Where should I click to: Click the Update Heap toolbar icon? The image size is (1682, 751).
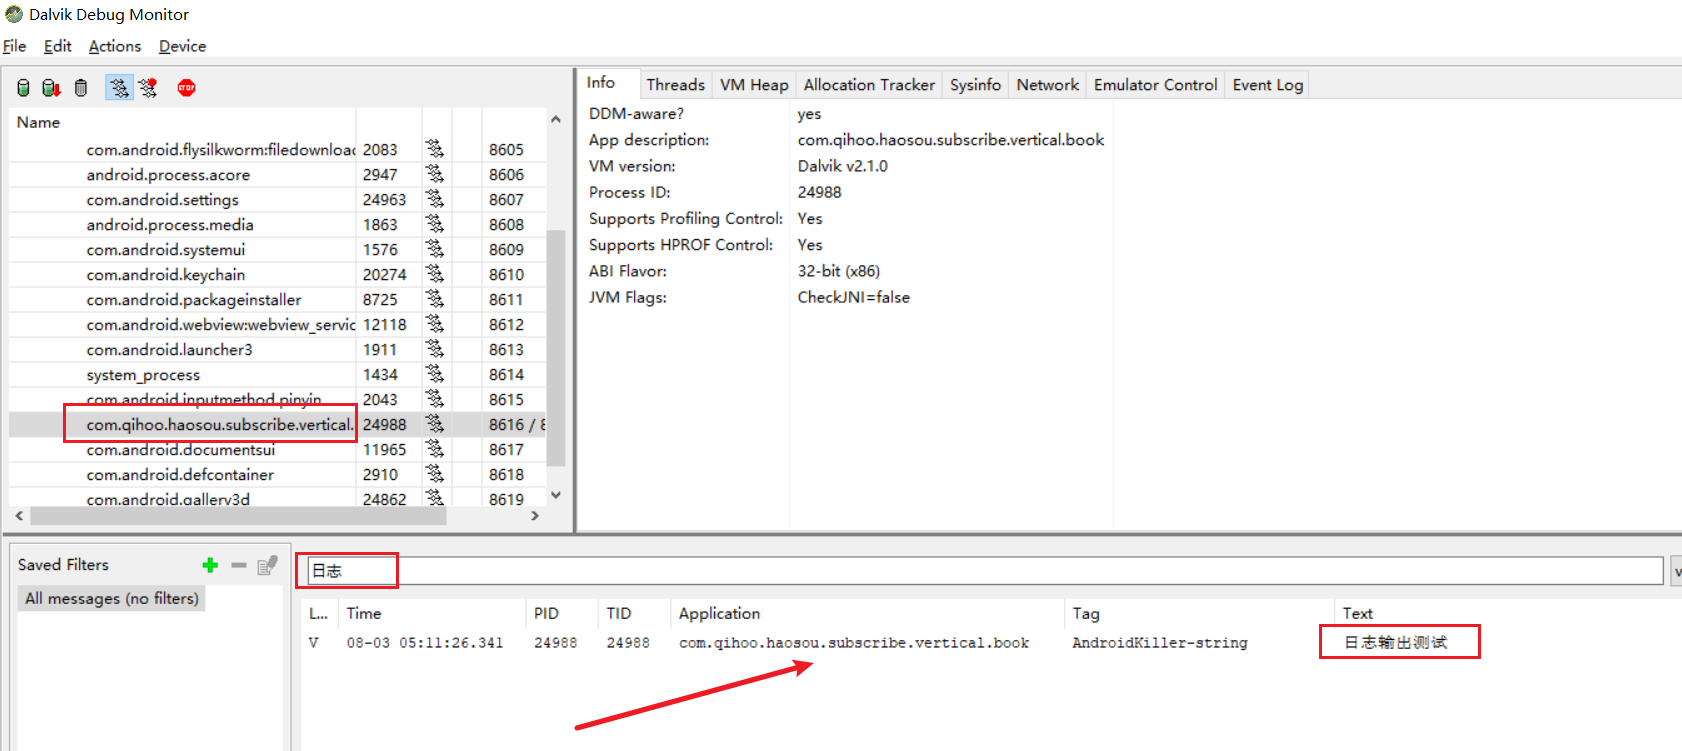click(x=23, y=88)
